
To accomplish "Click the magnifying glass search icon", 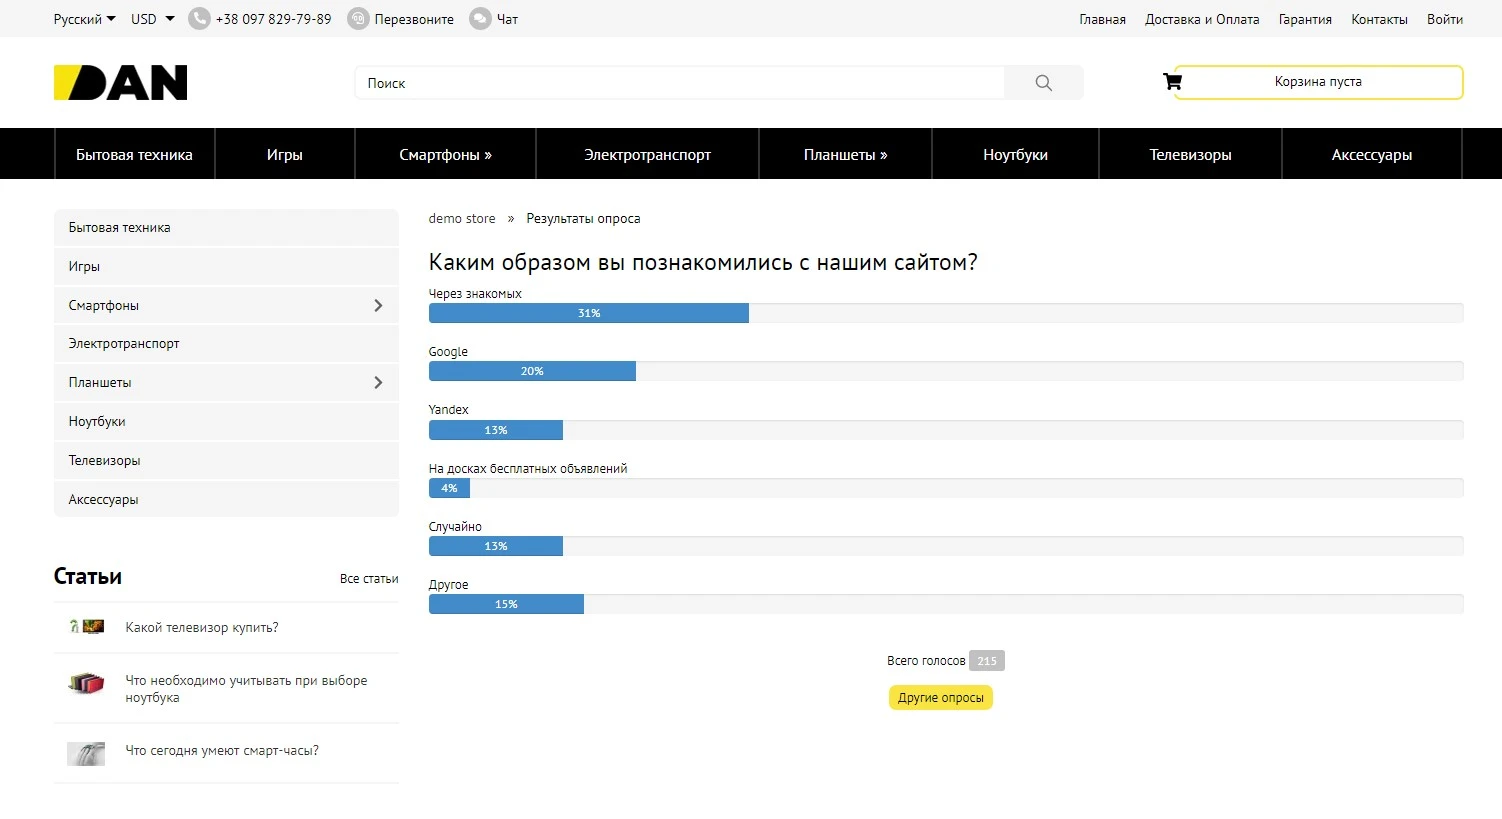I will pyautogui.click(x=1043, y=83).
